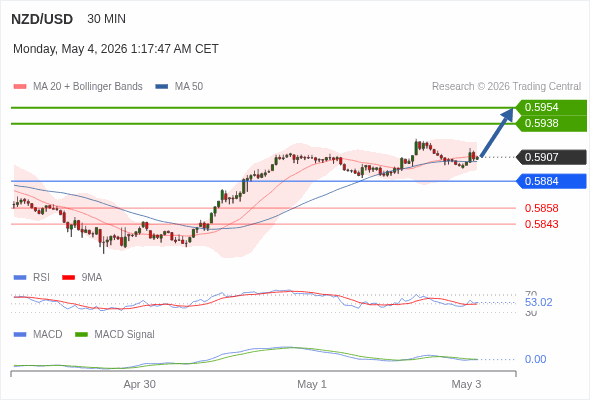The image size is (590, 400).
Task: Select the 0.5938 resistance price tag
Action: 551,123
